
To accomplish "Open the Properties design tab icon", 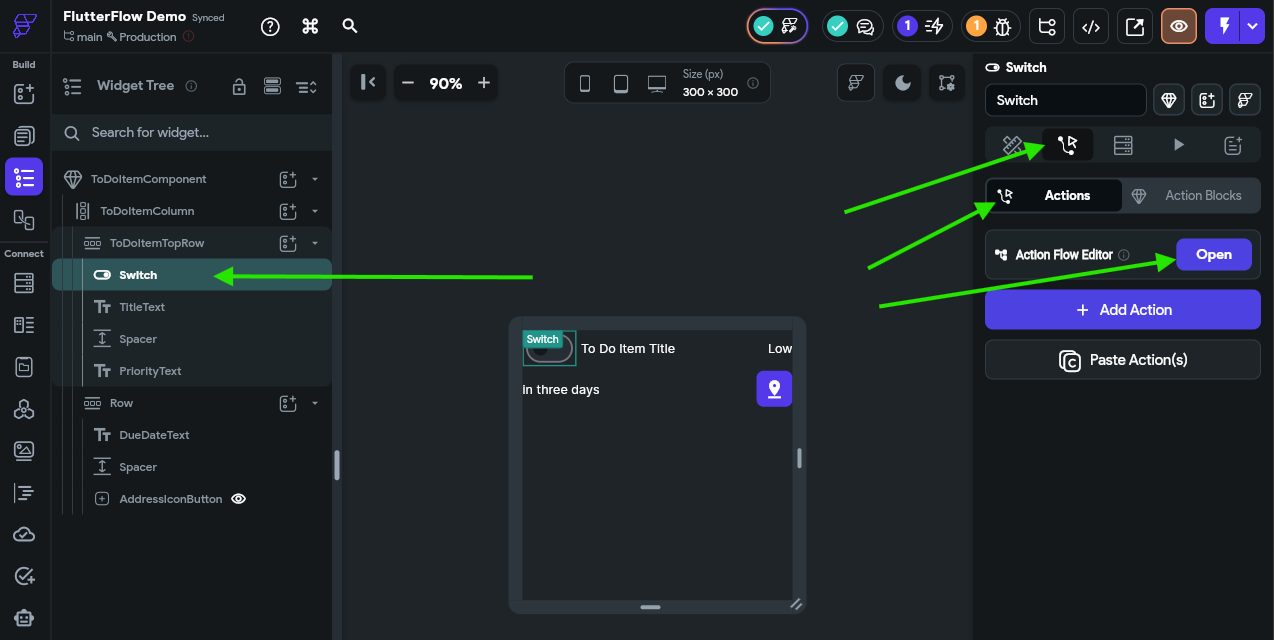I will tap(1013, 145).
